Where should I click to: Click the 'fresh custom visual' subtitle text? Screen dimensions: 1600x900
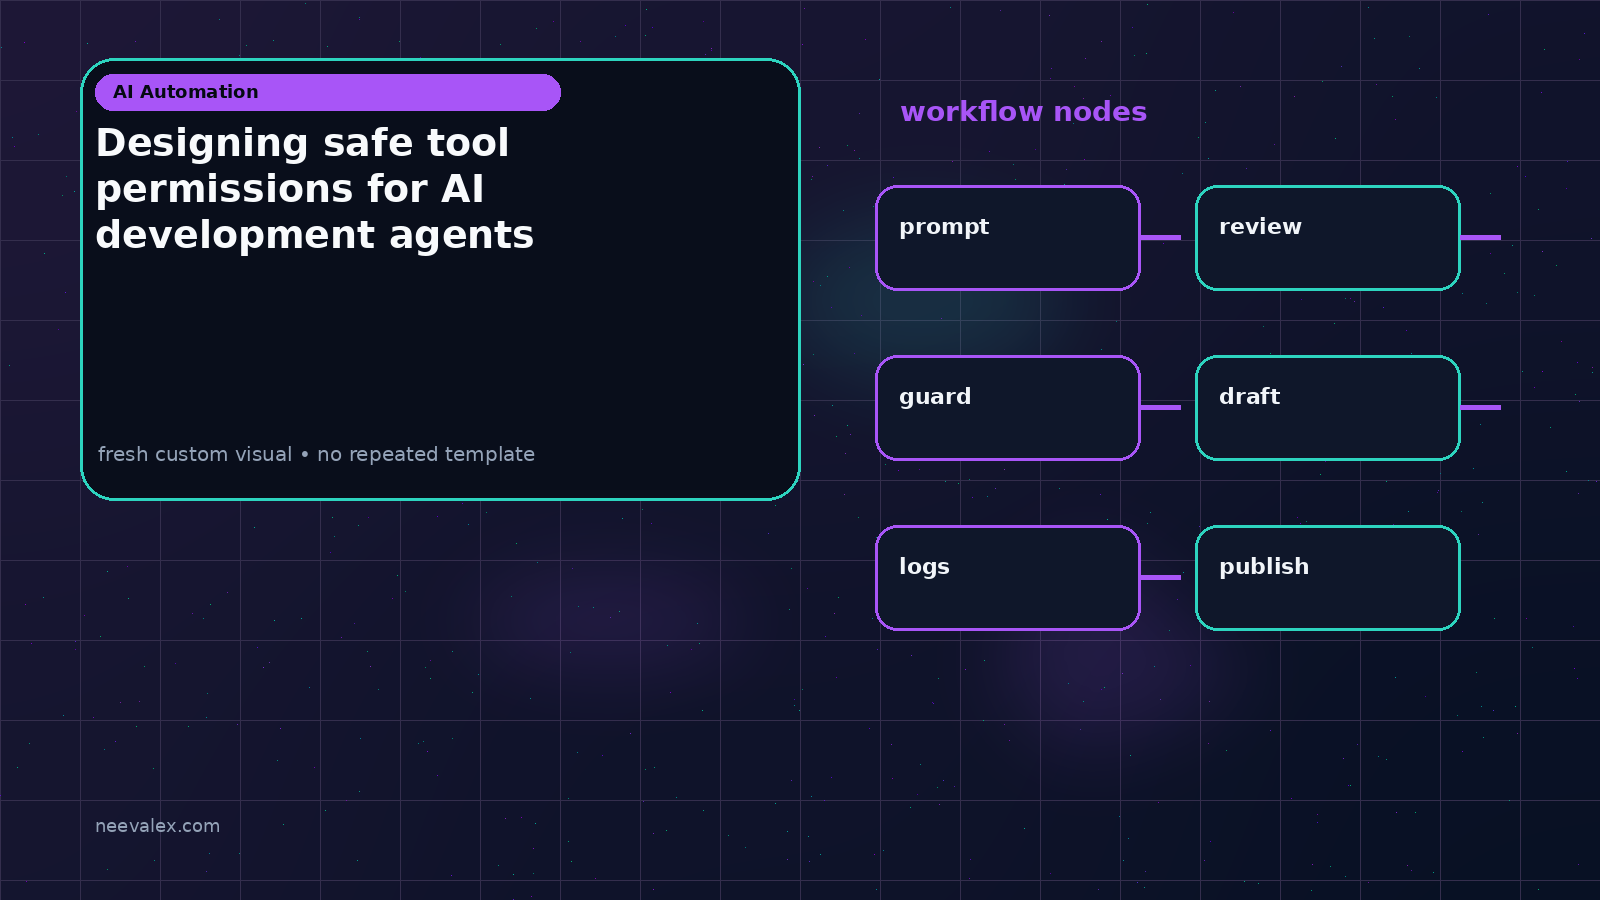pos(316,454)
